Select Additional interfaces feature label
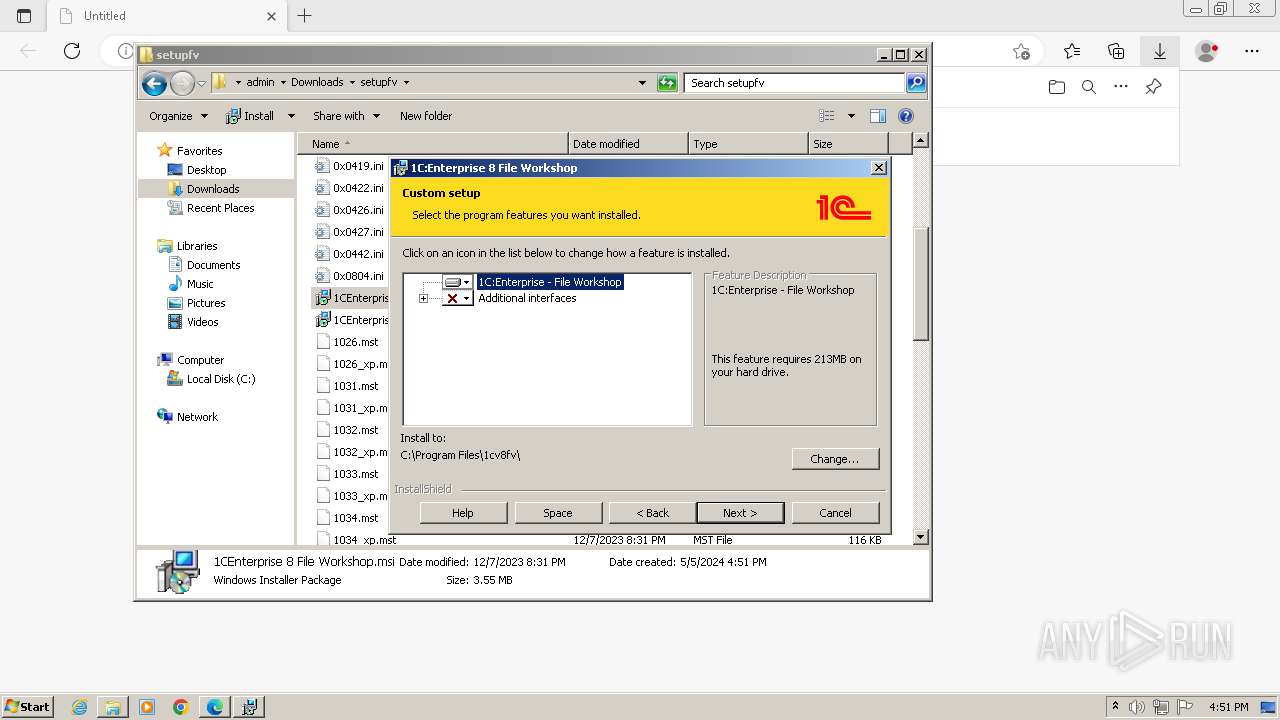This screenshot has width=1280, height=720. [x=527, y=298]
